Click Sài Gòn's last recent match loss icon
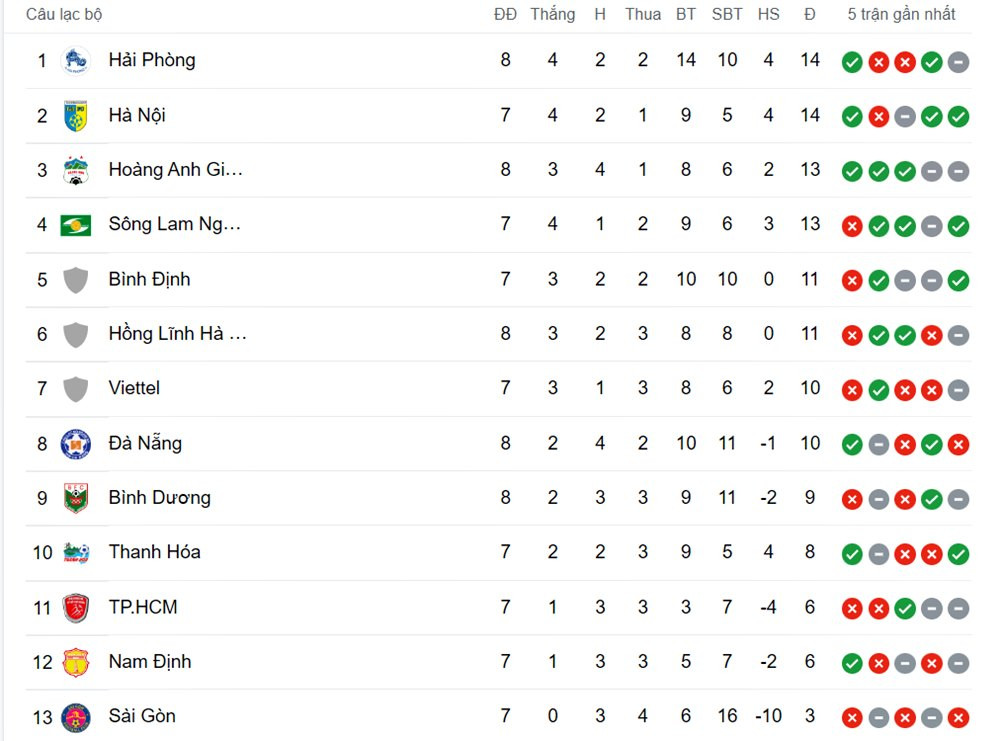1000x741 pixels. [x=958, y=717]
